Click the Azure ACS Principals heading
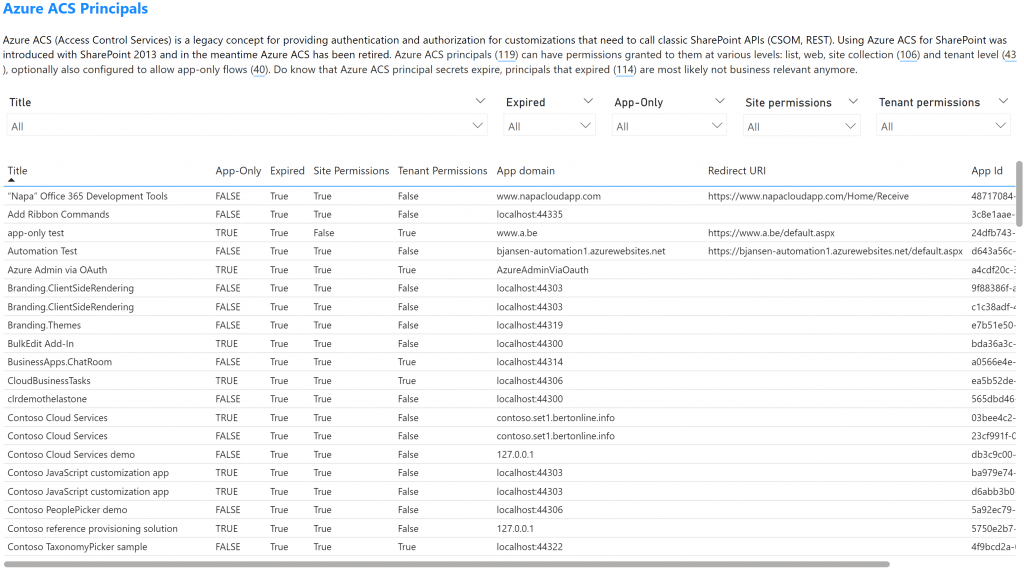The width and height of the screenshot is (1024, 570). tap(76, 8)
